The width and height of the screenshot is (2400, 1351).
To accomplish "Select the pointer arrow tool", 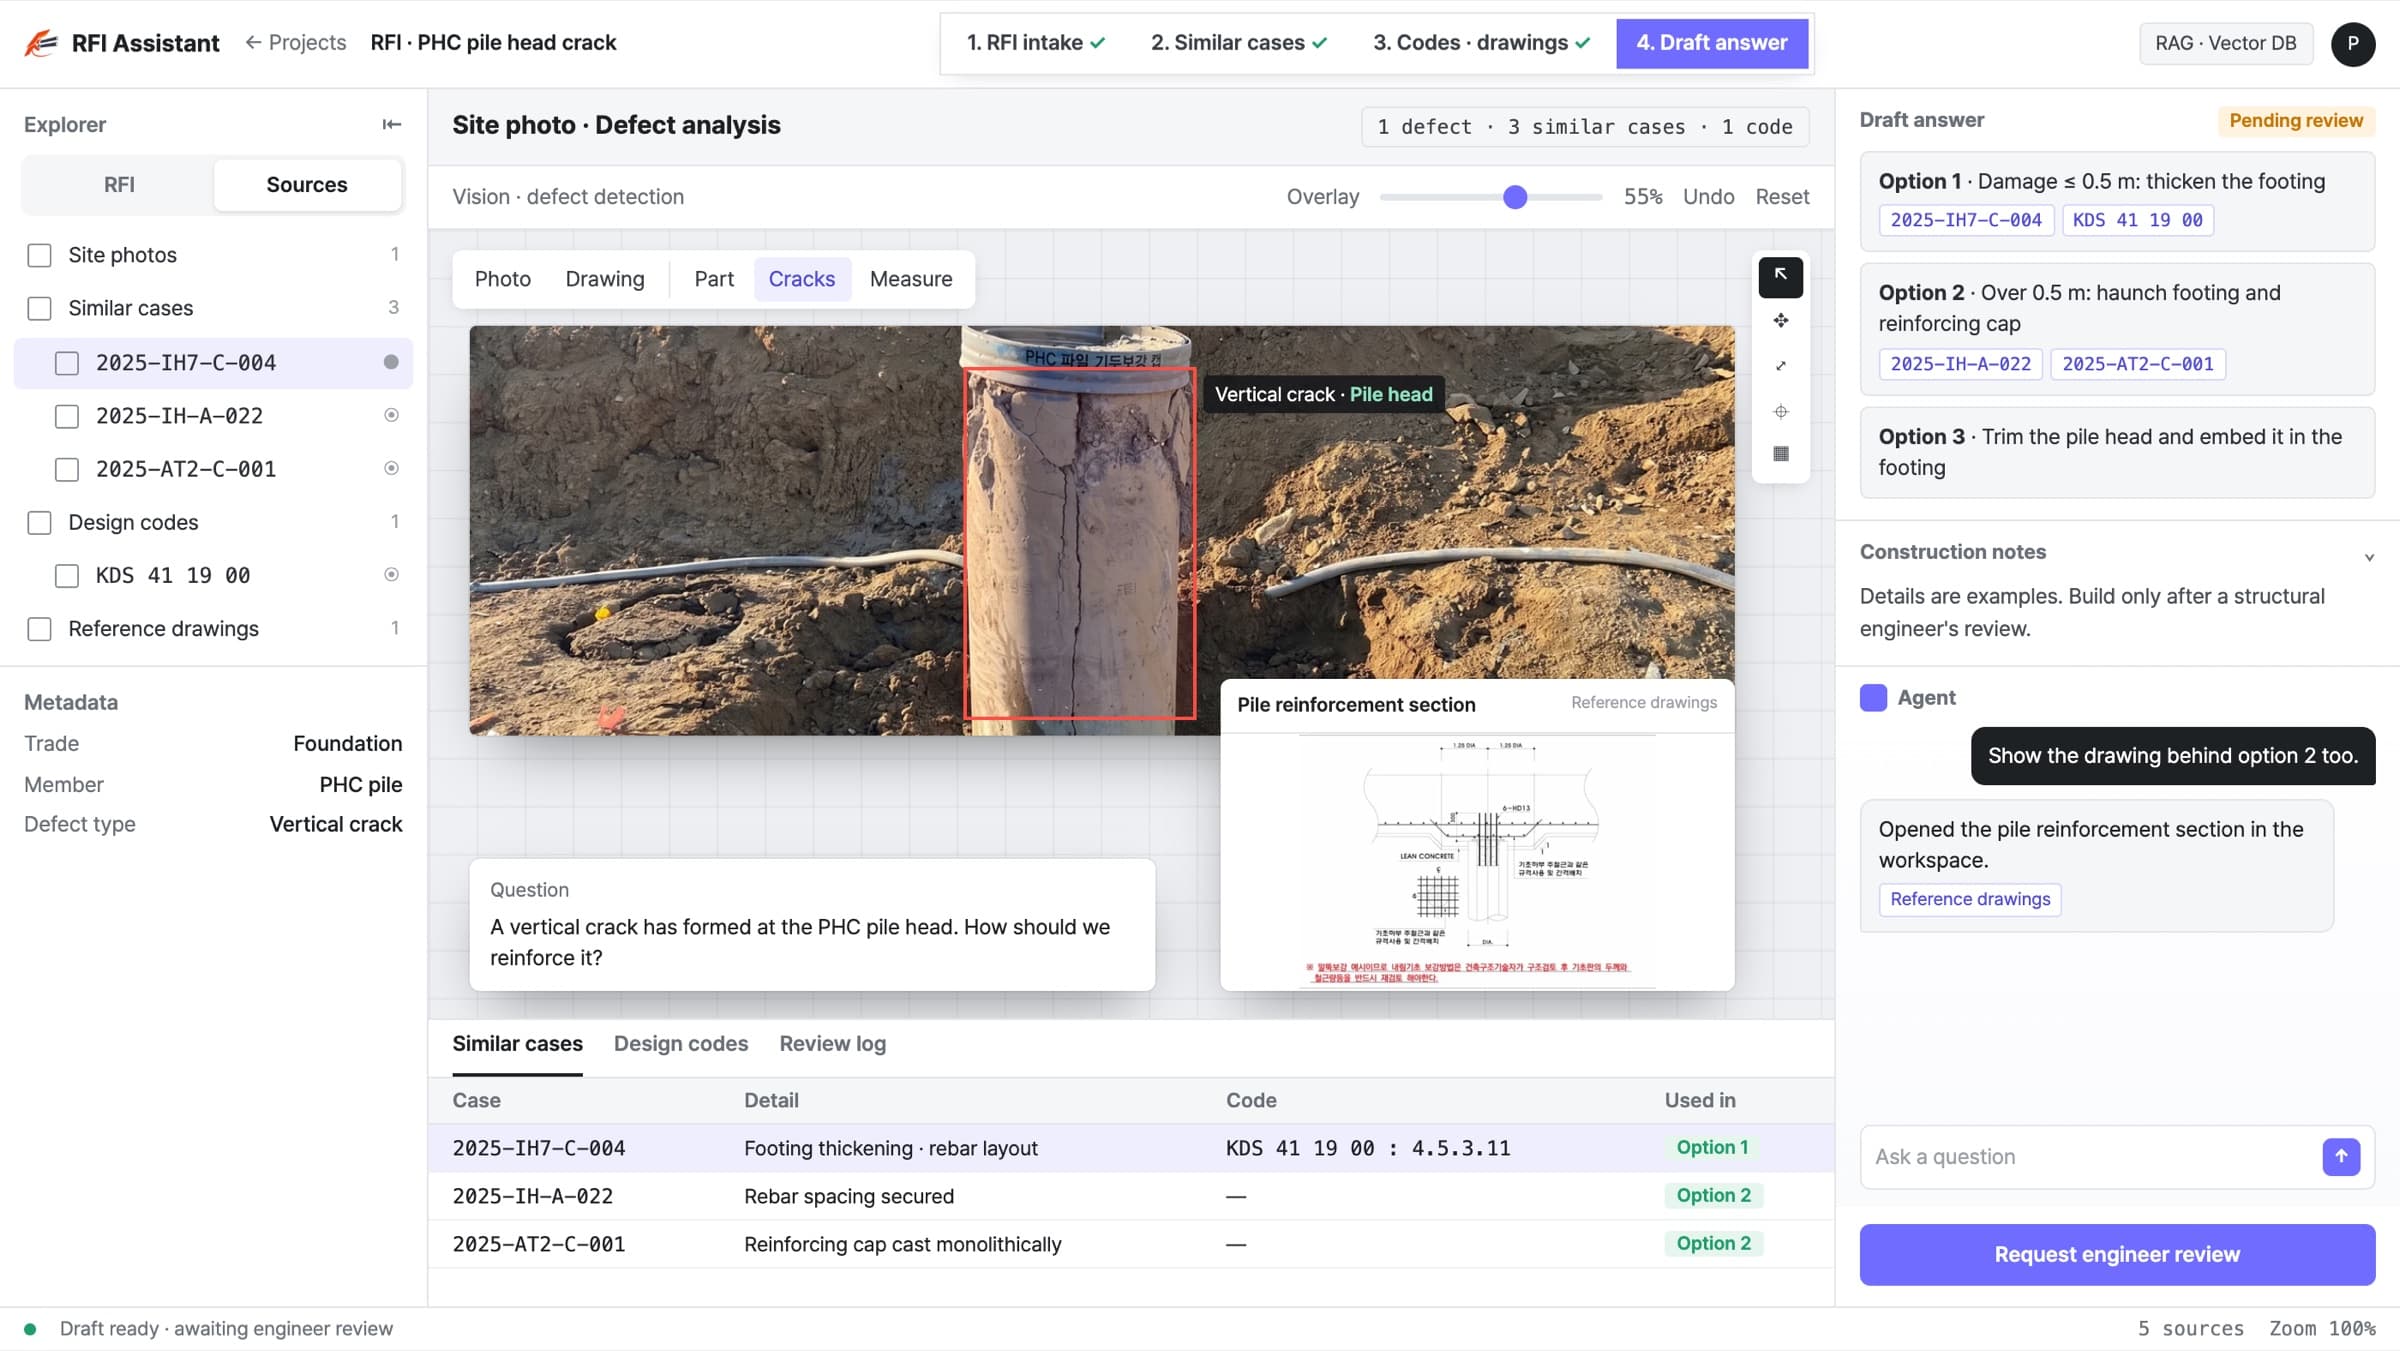I will (x=1780, y=277).
